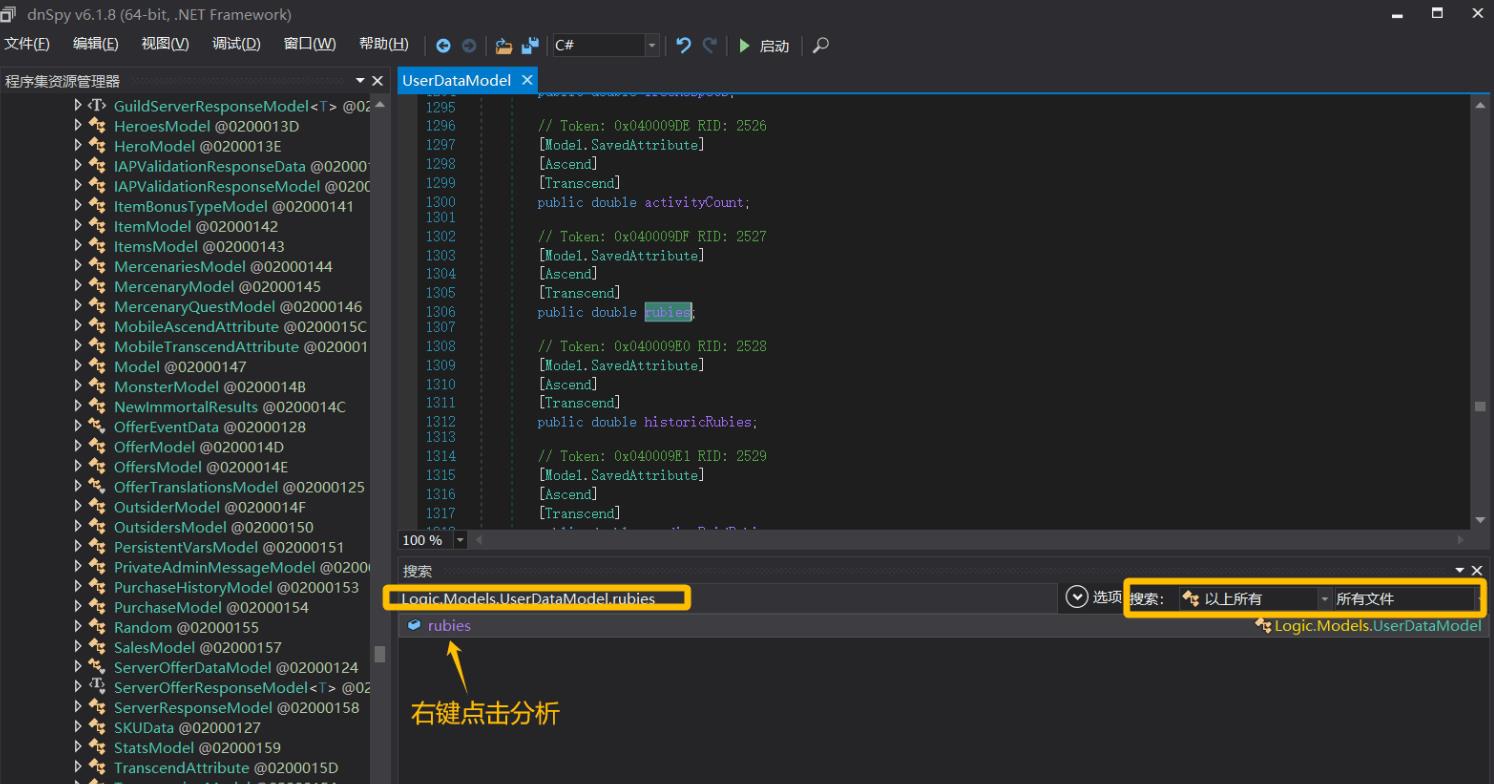Open the 帮助(H) menu
This screenshot has width=1494, height=784.
point(384,44)
